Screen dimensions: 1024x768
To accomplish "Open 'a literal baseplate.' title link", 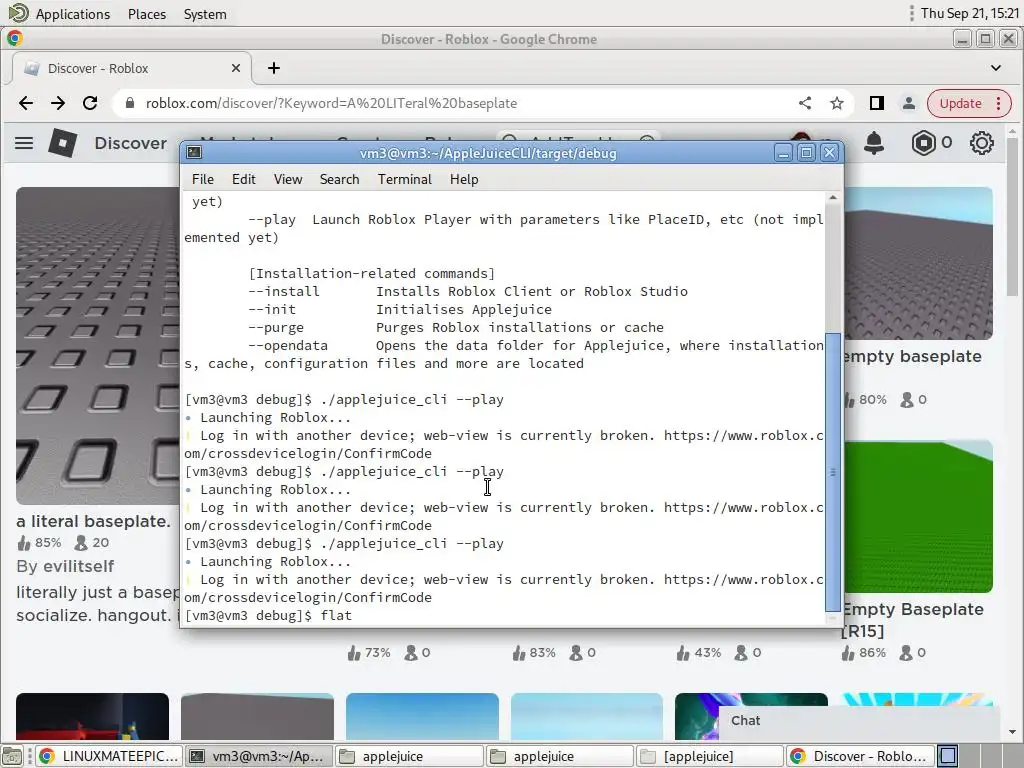I will tap(93, 521).
